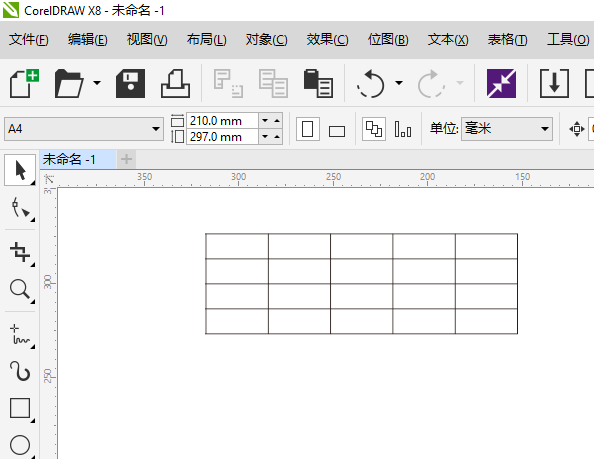Expand the 单位 毫米 units dropdown
This screenshot has height=459, width=594.
(506, 129)
